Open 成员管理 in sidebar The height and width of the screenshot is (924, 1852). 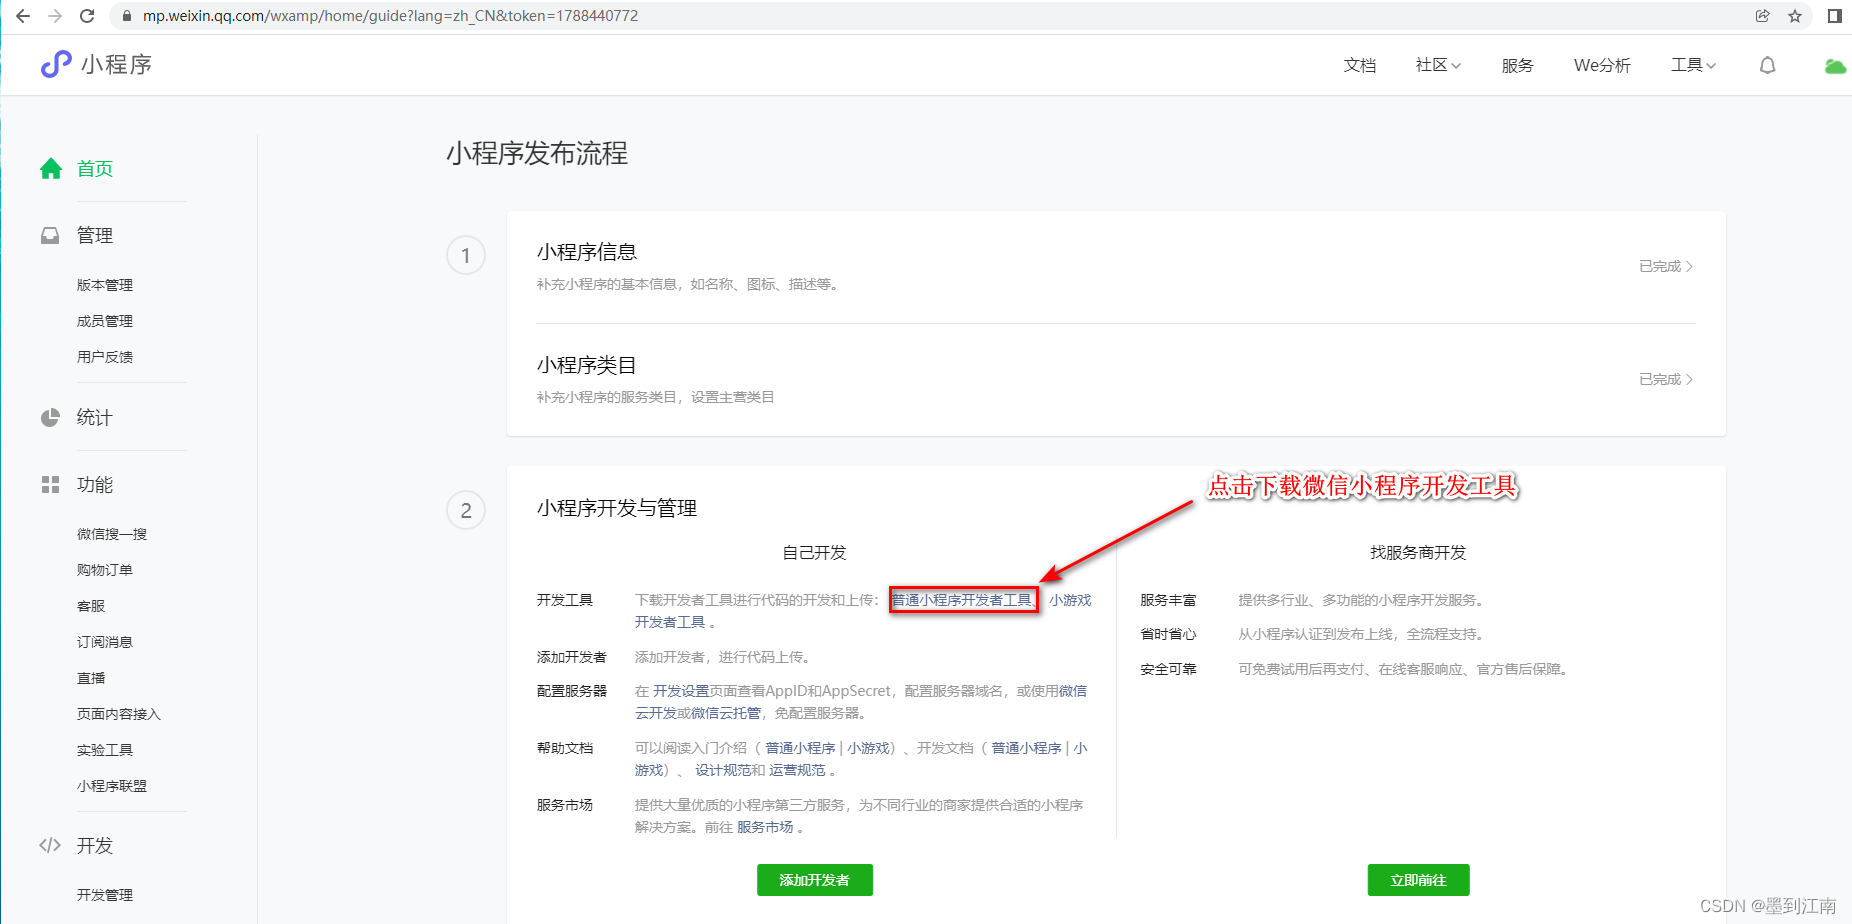point(105,321)
